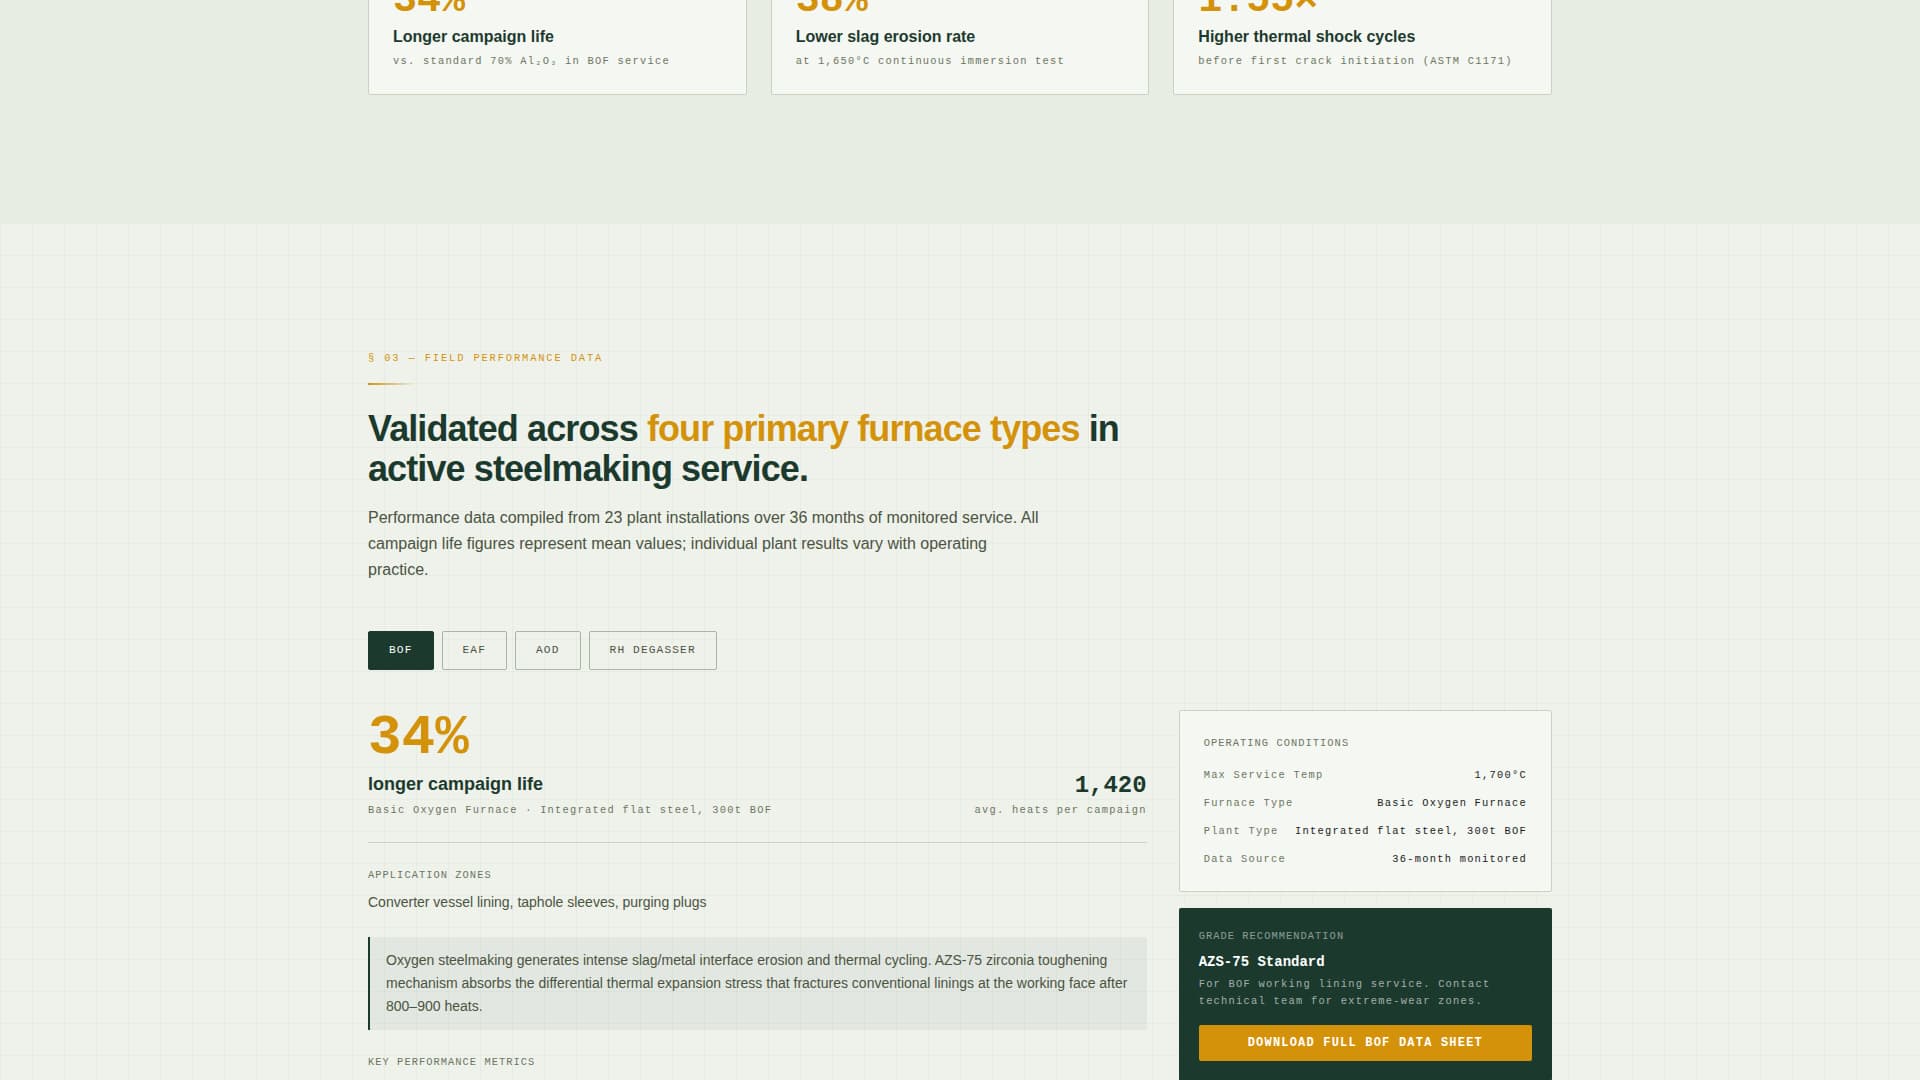Image resolution: width=1920 pixels, height=1080 pixels.
Task: Click DOWNLOAD FULL BOF DATA SHEET button
Action: point(1364,1042)
